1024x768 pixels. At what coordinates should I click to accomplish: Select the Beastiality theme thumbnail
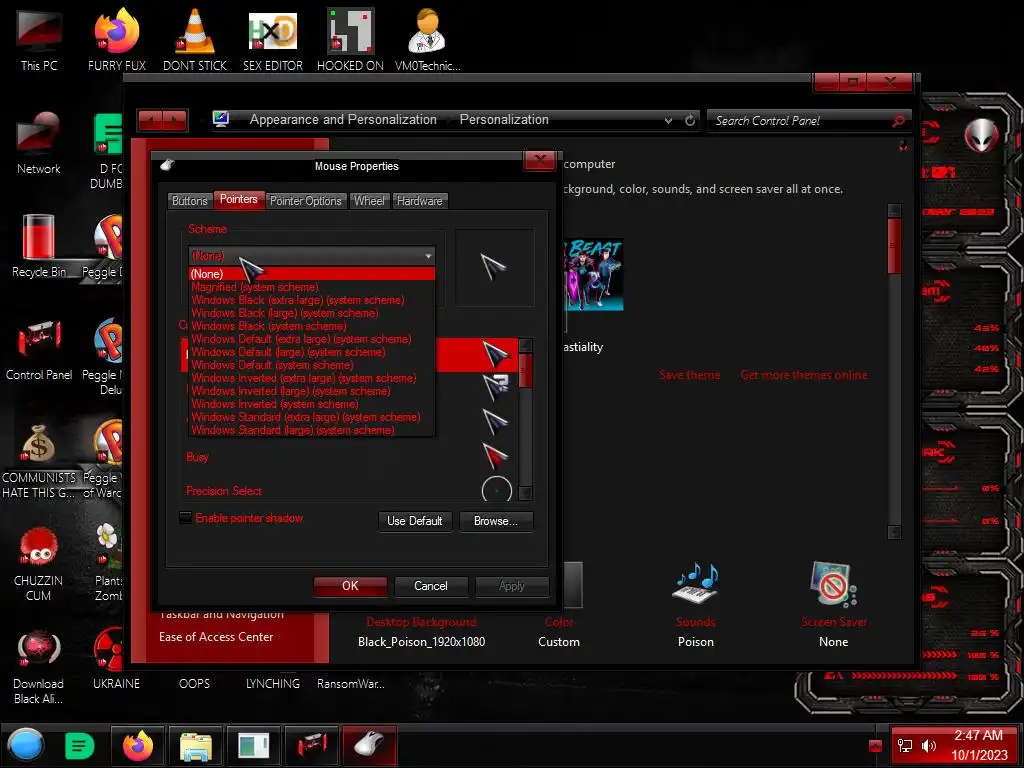click(x=593, y=274)
